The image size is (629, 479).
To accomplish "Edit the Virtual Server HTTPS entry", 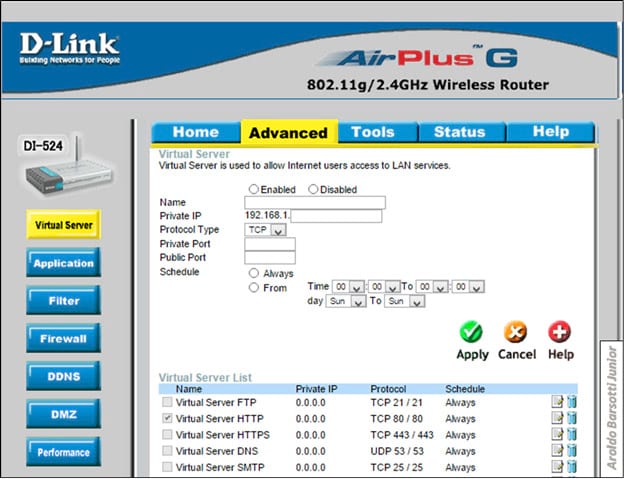I will point(557,434).
